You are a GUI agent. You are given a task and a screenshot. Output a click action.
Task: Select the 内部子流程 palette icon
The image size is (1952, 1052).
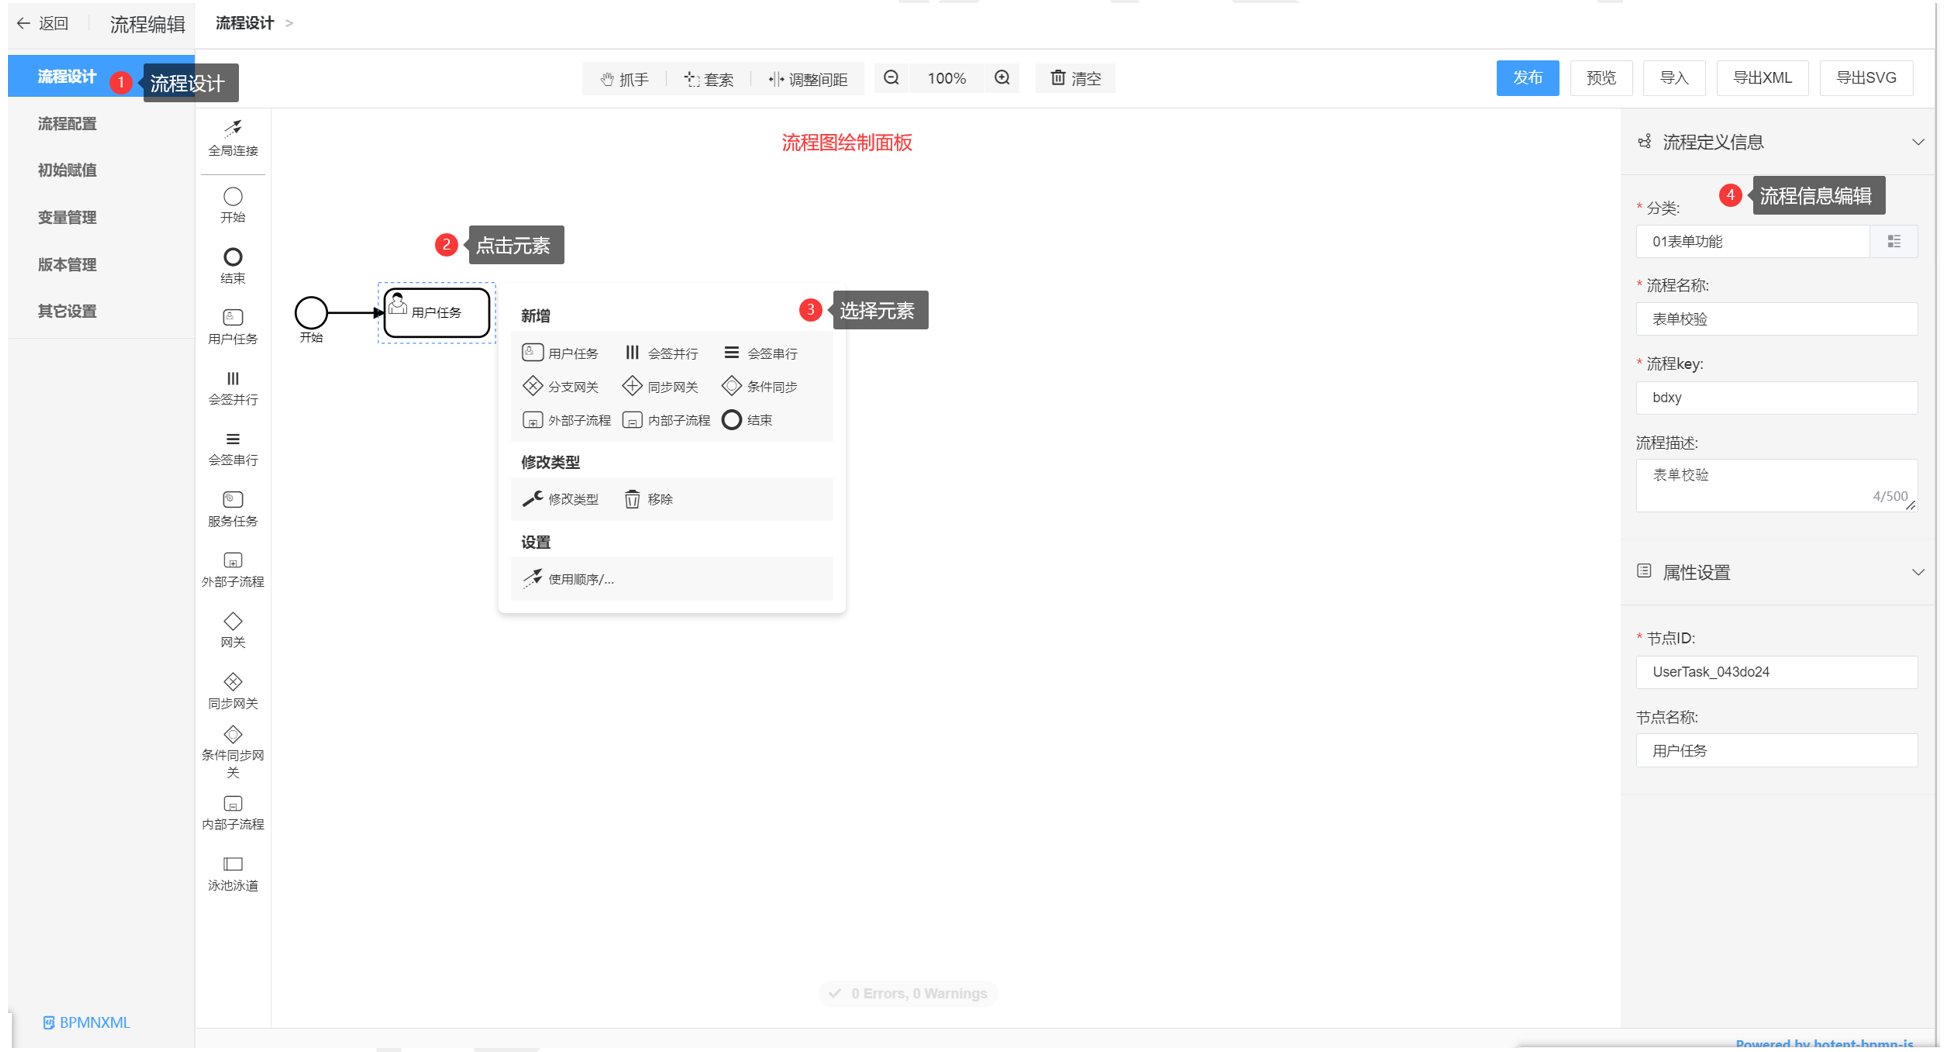pos(233,813)
